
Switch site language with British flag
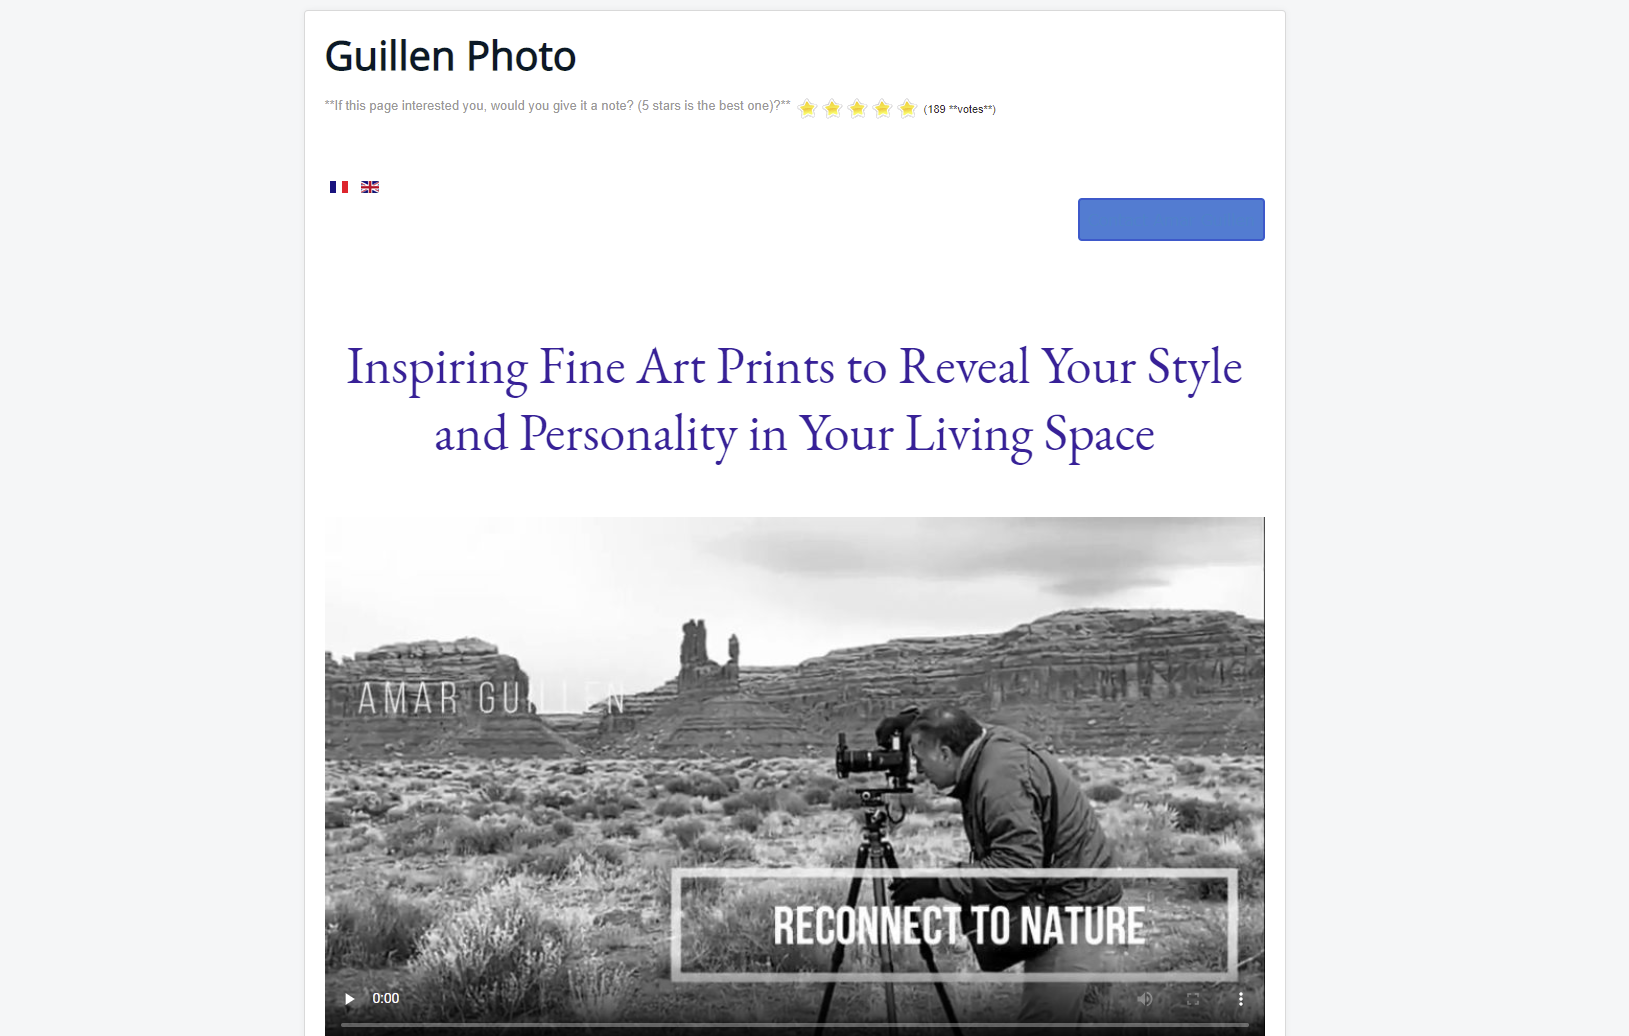370,187
